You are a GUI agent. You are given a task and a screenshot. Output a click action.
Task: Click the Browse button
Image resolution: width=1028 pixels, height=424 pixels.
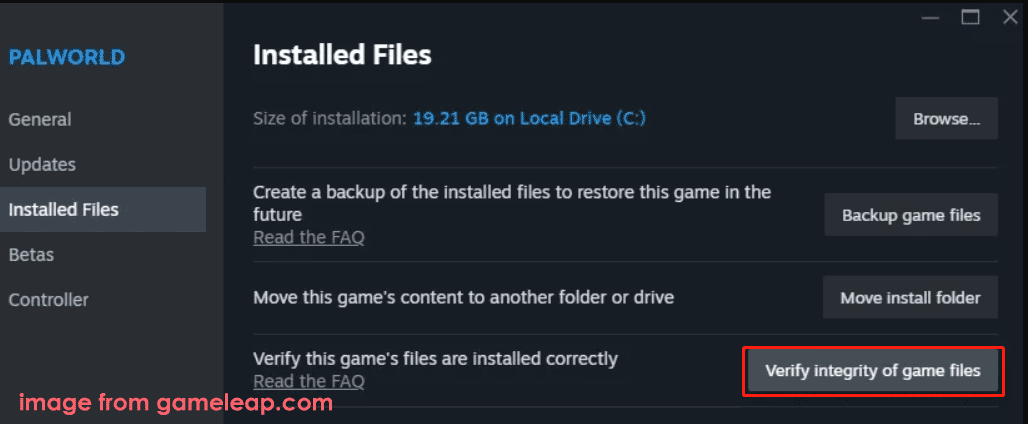(946, 119)
